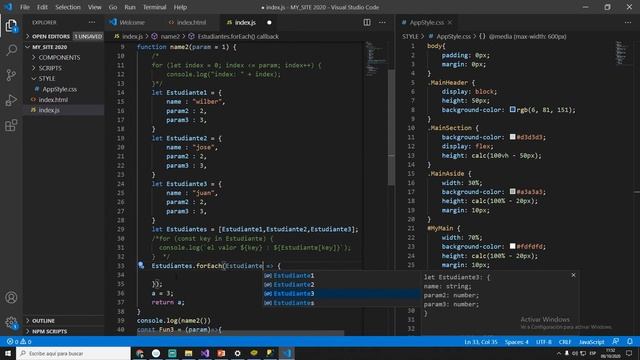Switch to the index.html tab

191,22
